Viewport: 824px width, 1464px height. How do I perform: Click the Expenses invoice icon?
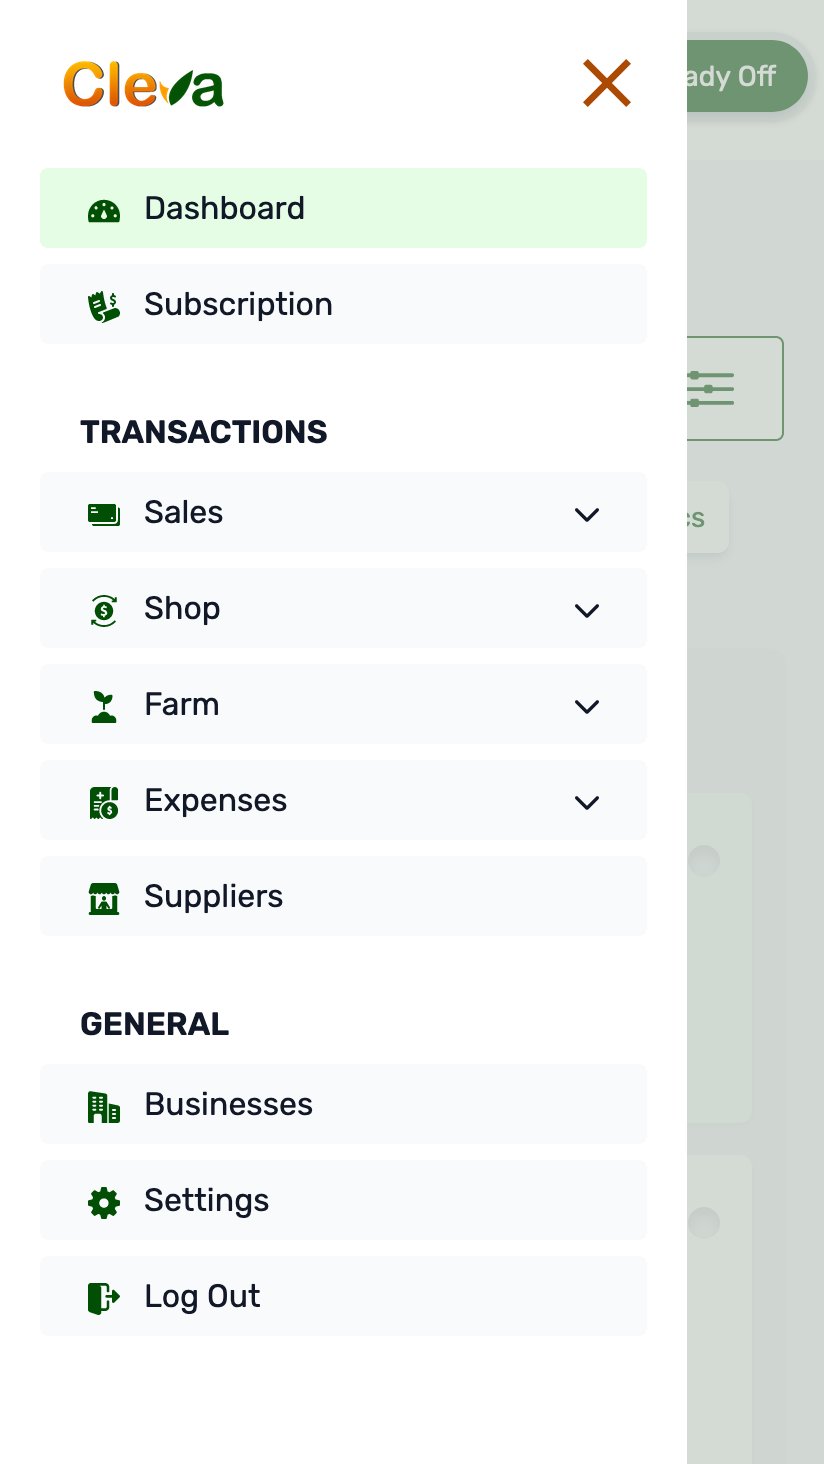point(104,801)
